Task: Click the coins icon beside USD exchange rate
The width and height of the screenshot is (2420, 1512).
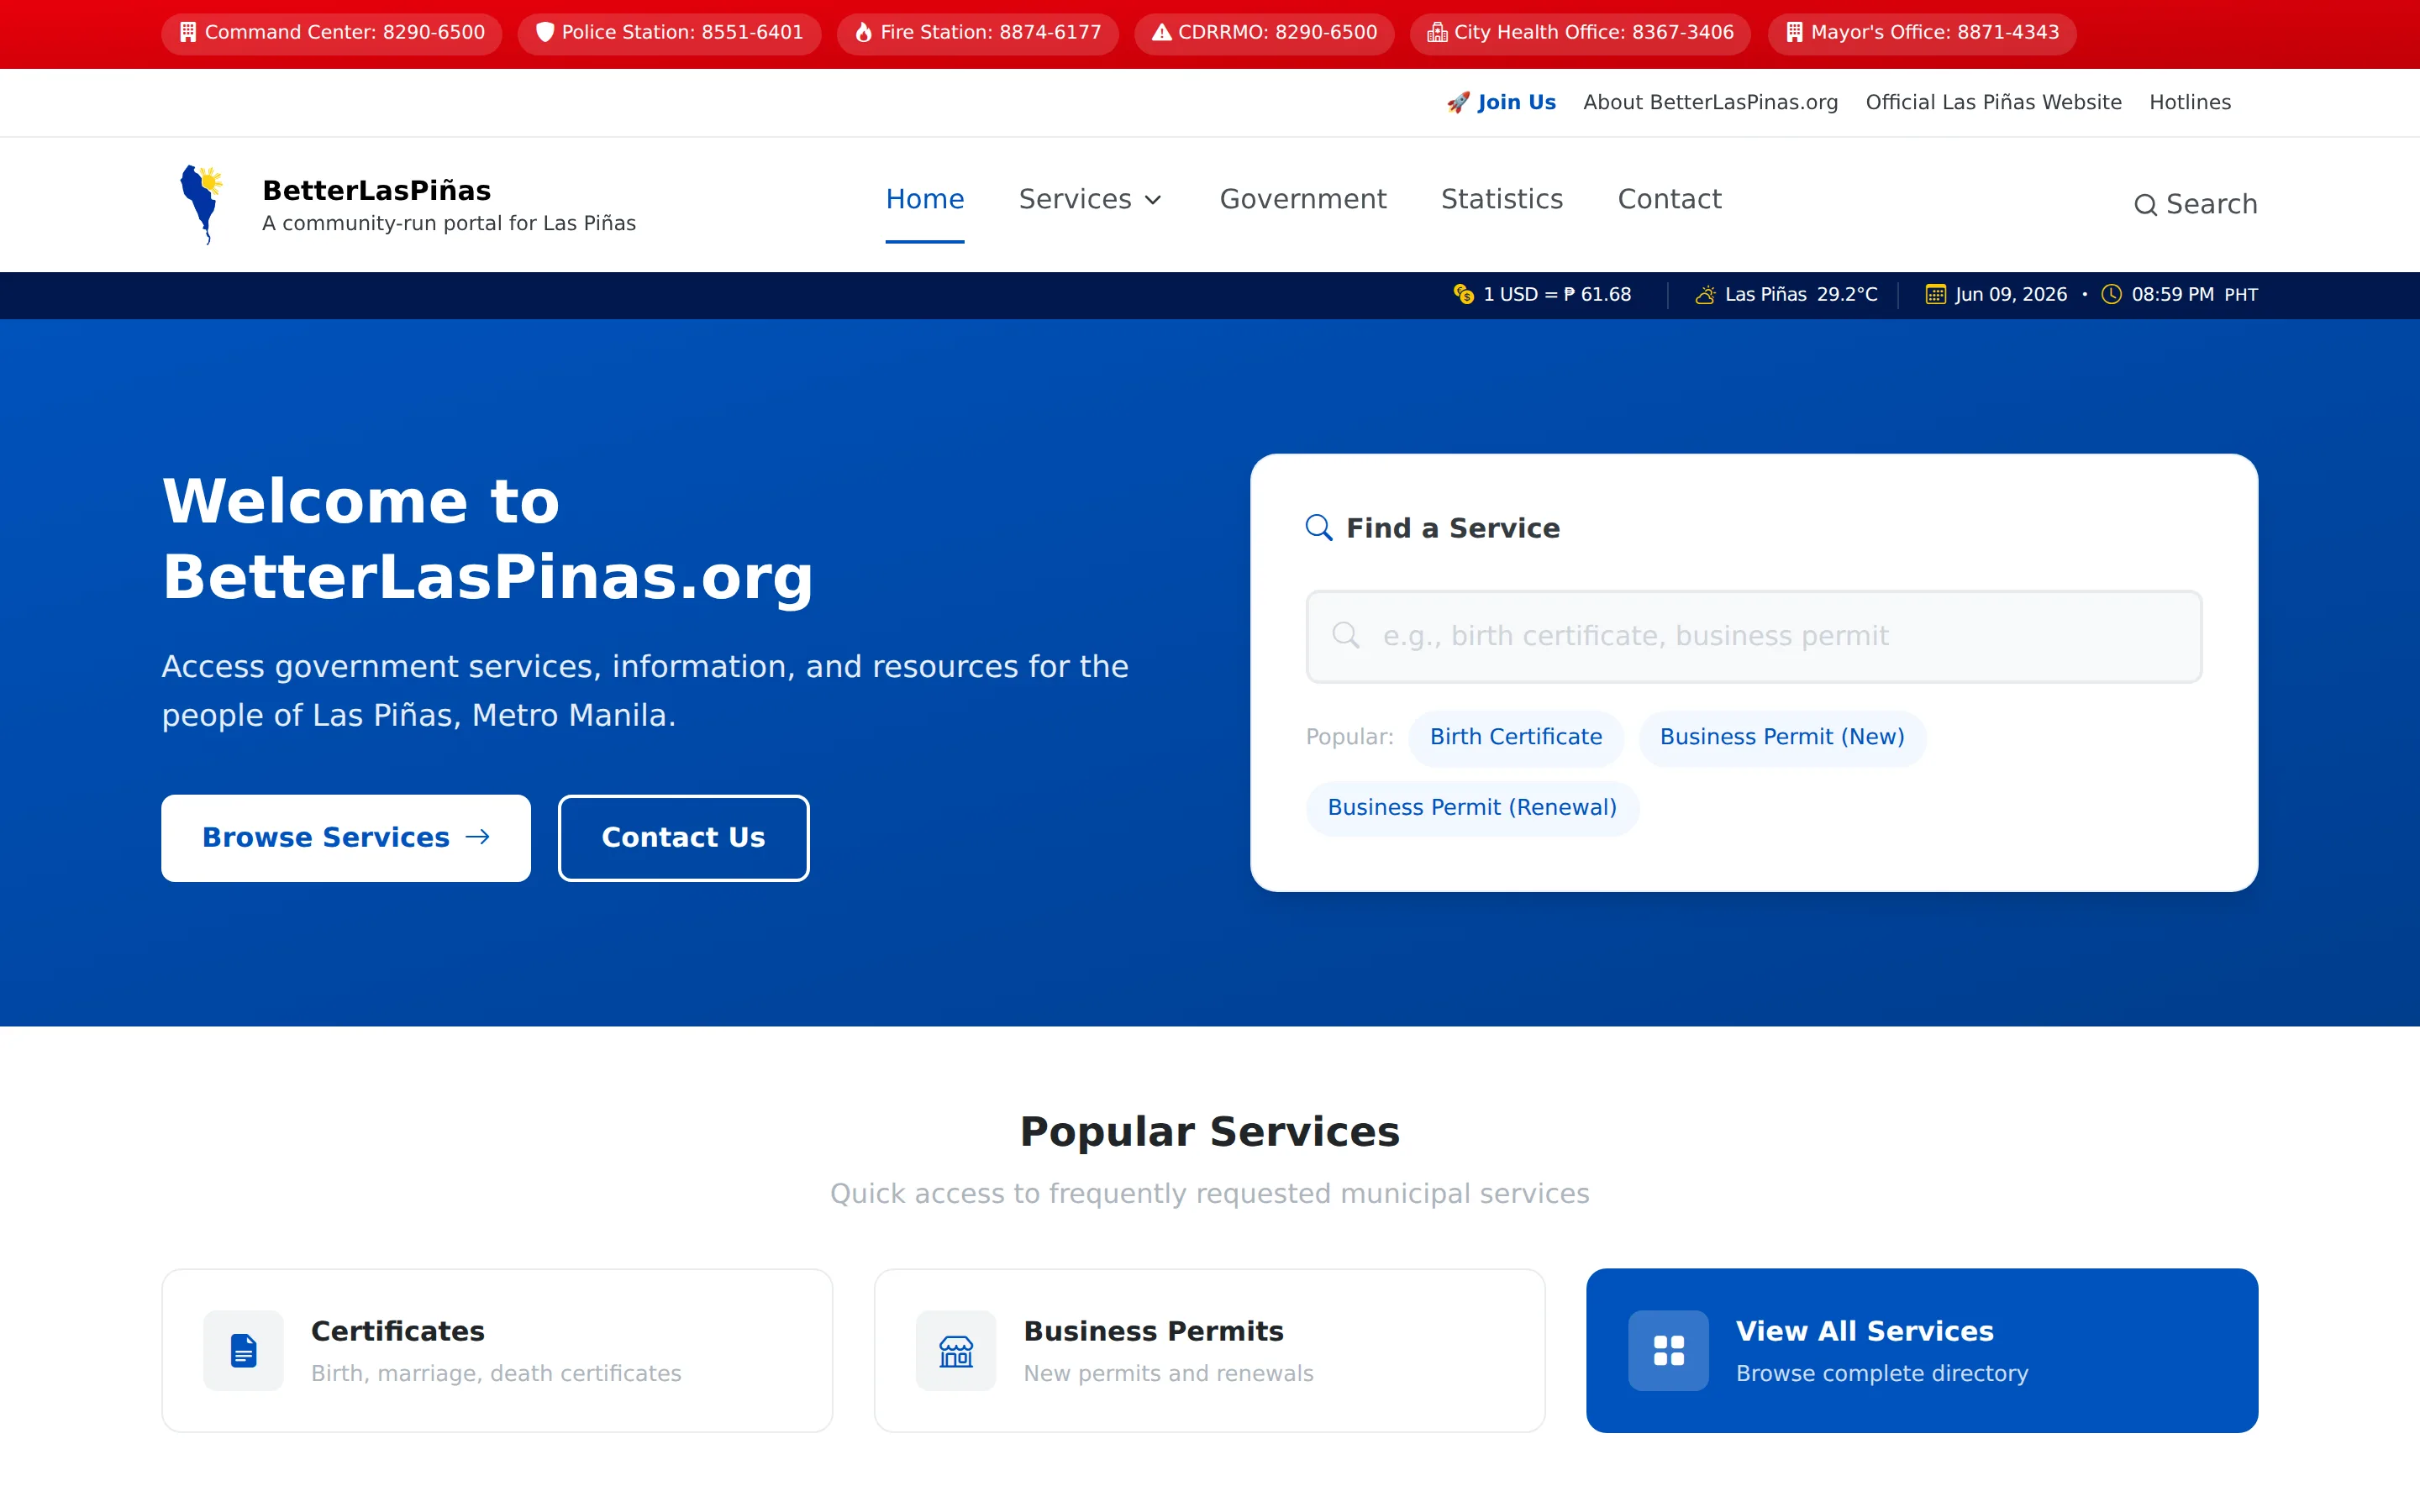Action: [1463, 294]
